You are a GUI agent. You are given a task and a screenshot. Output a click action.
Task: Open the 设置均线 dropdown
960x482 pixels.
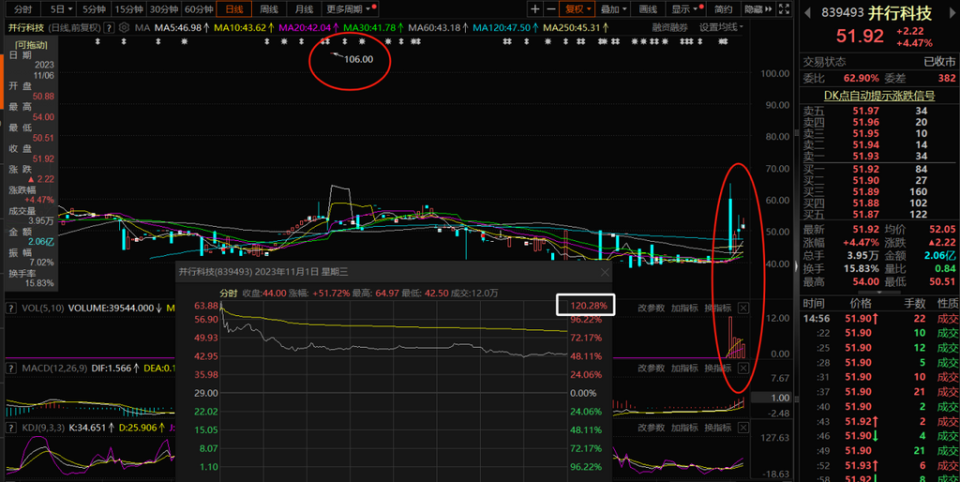click(721, 28)
